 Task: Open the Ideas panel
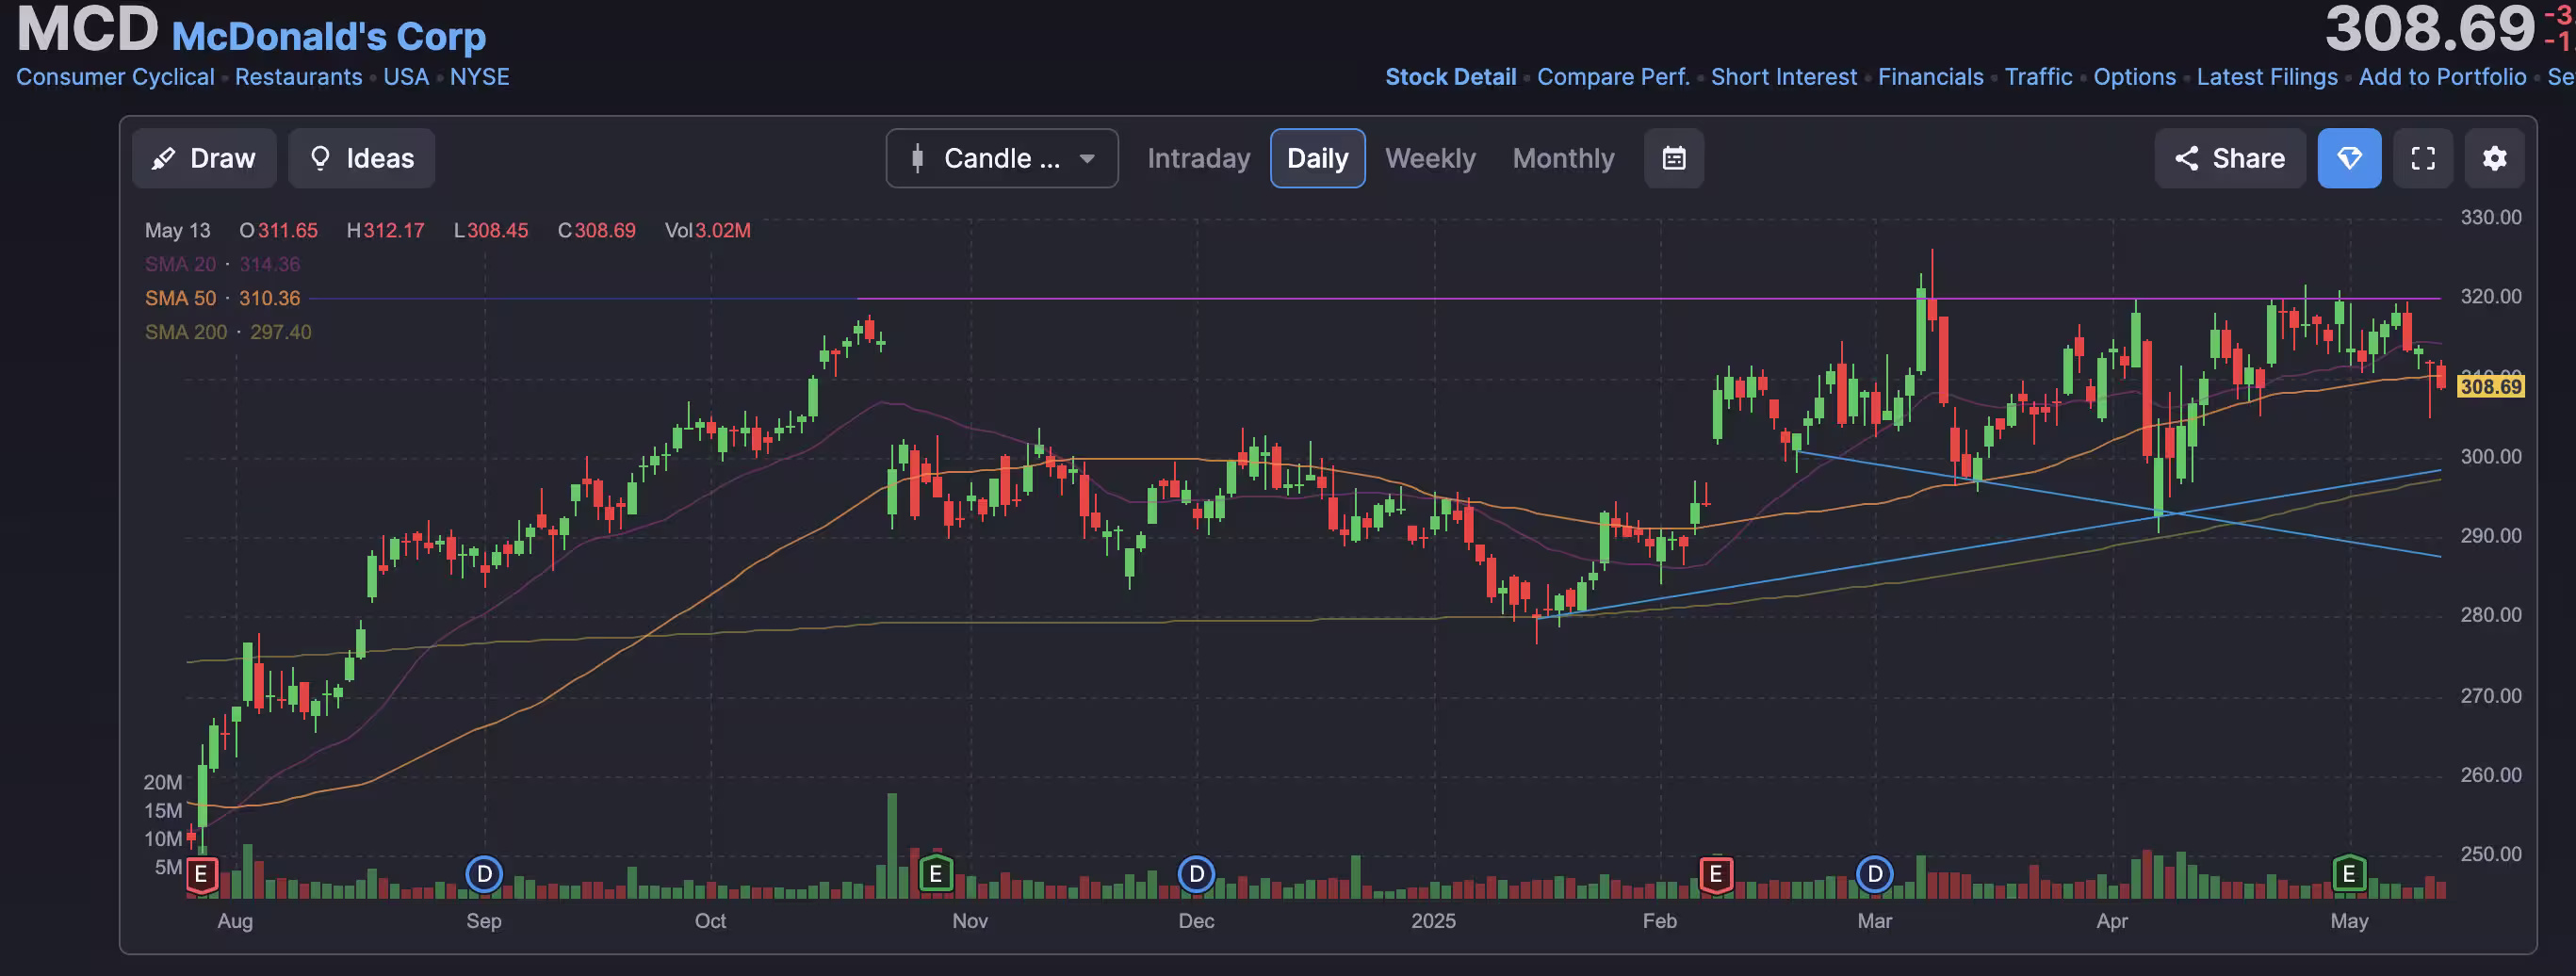(362, 158)
